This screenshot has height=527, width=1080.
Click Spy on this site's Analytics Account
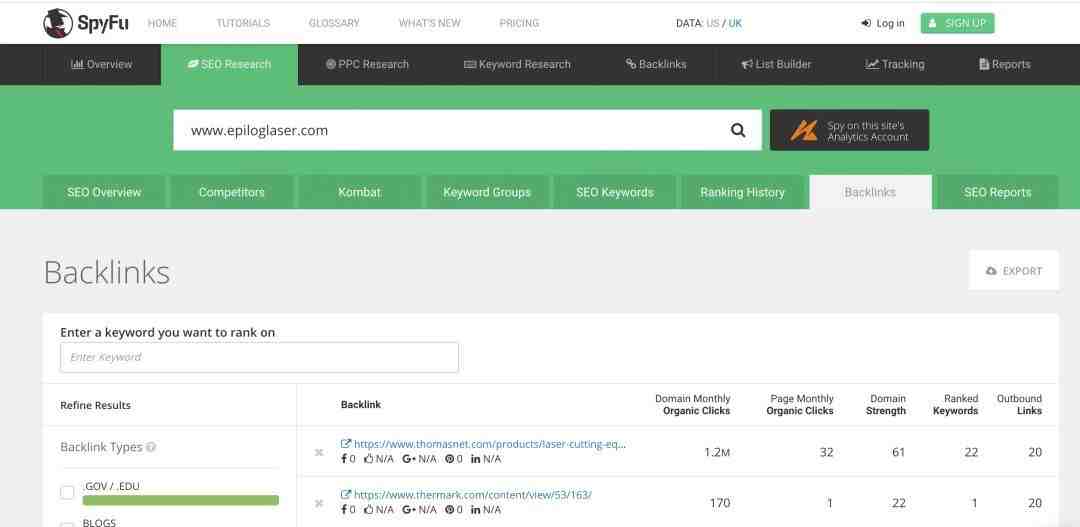pos(849,130)
